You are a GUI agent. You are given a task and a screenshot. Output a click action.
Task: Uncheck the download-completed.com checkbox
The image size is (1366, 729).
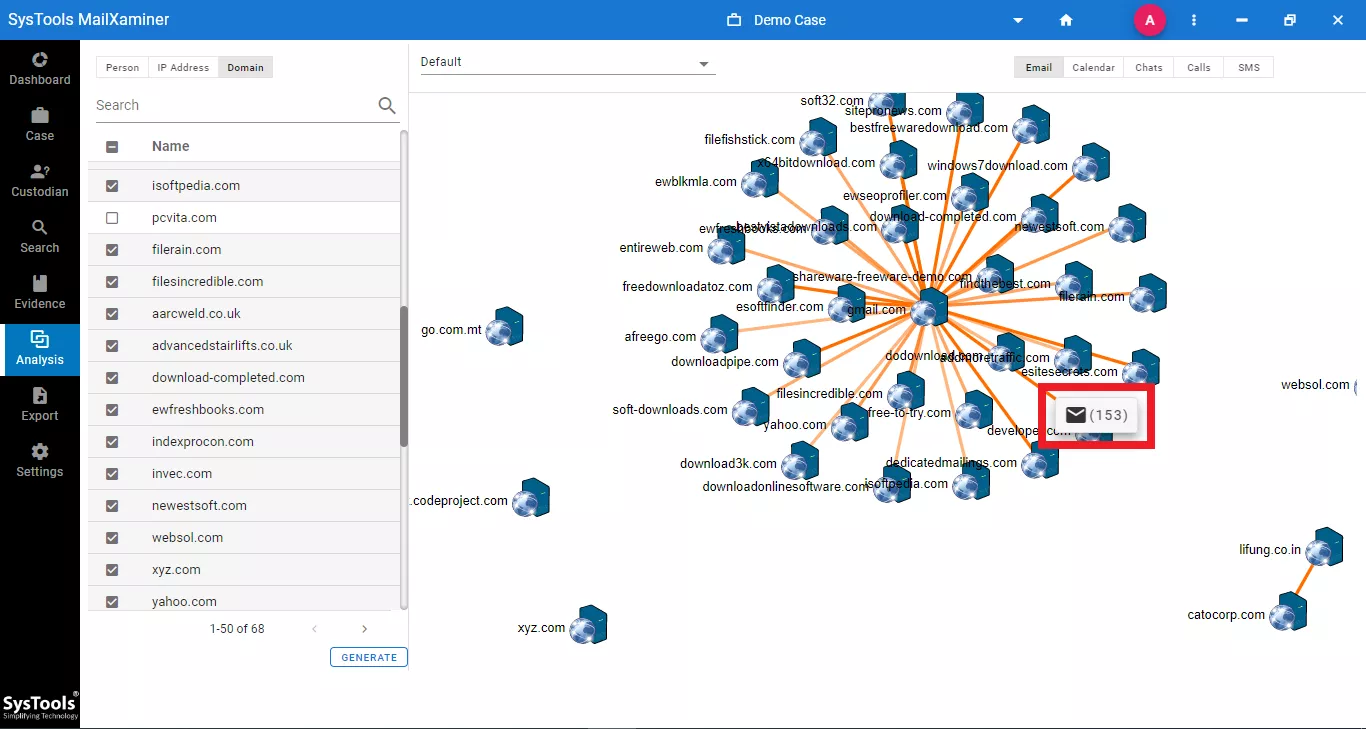click(x=112, y=378)
